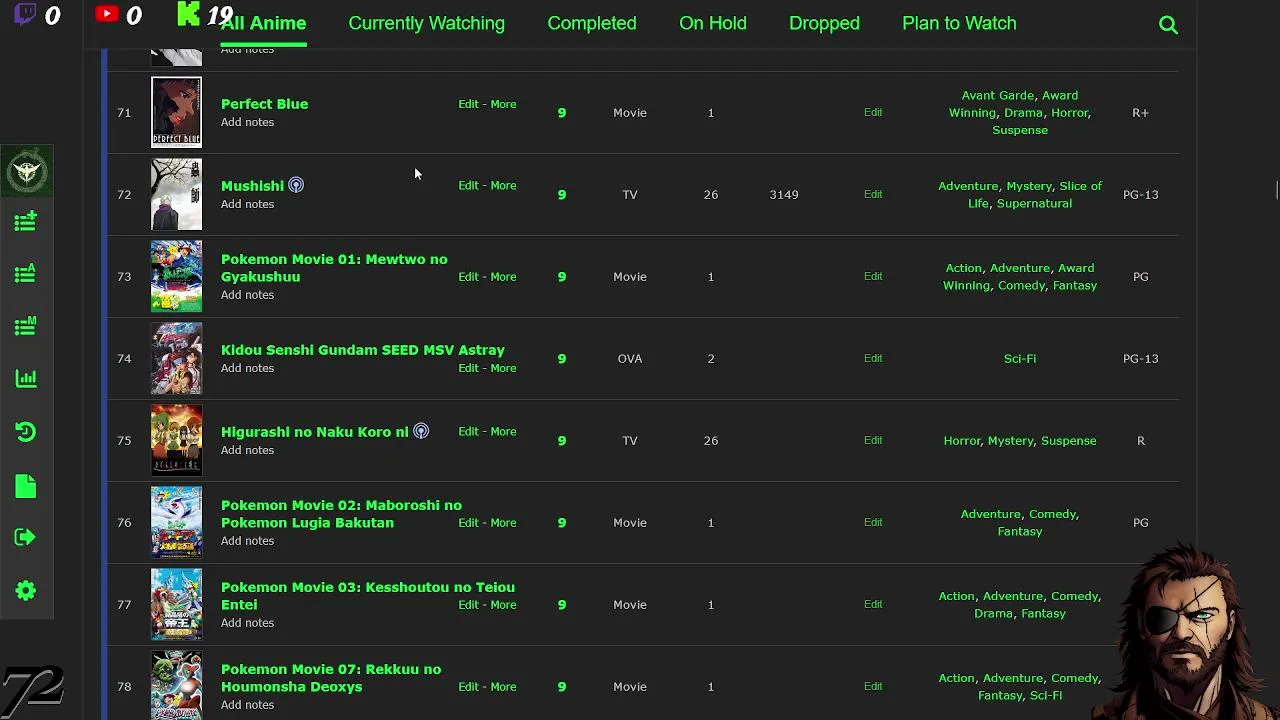Switch to the Completed tab
This screenshot has height=720, width=1280.
[591, 23]
